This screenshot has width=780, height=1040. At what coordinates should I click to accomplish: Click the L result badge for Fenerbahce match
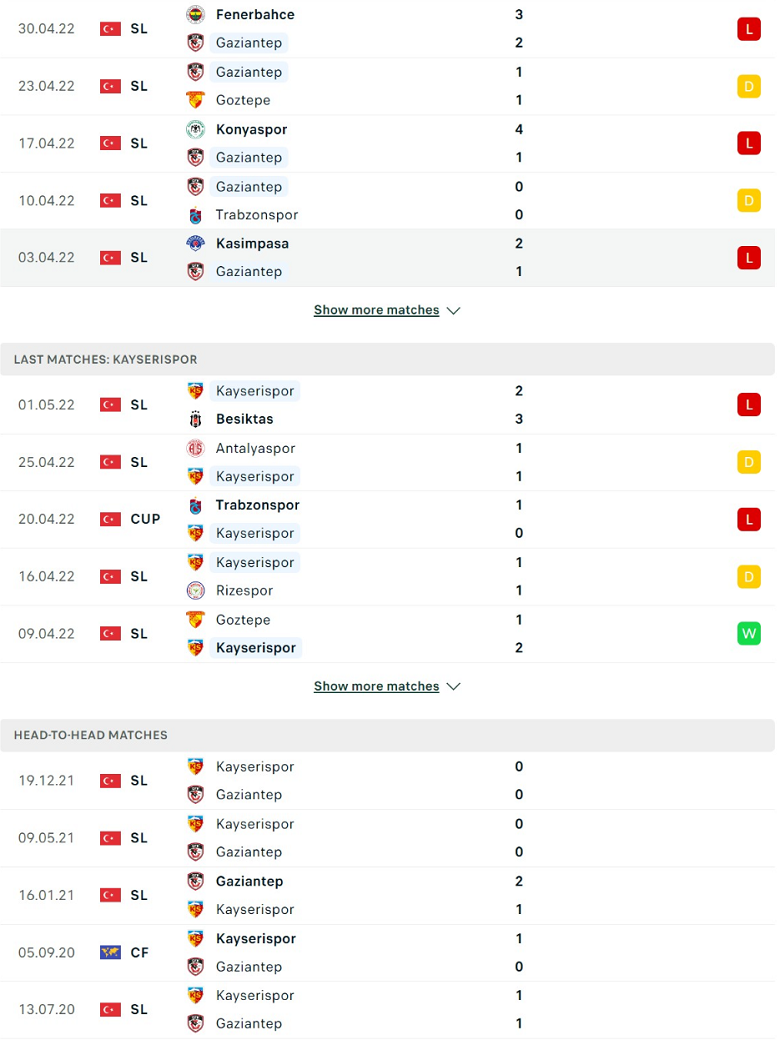[749, 29]
